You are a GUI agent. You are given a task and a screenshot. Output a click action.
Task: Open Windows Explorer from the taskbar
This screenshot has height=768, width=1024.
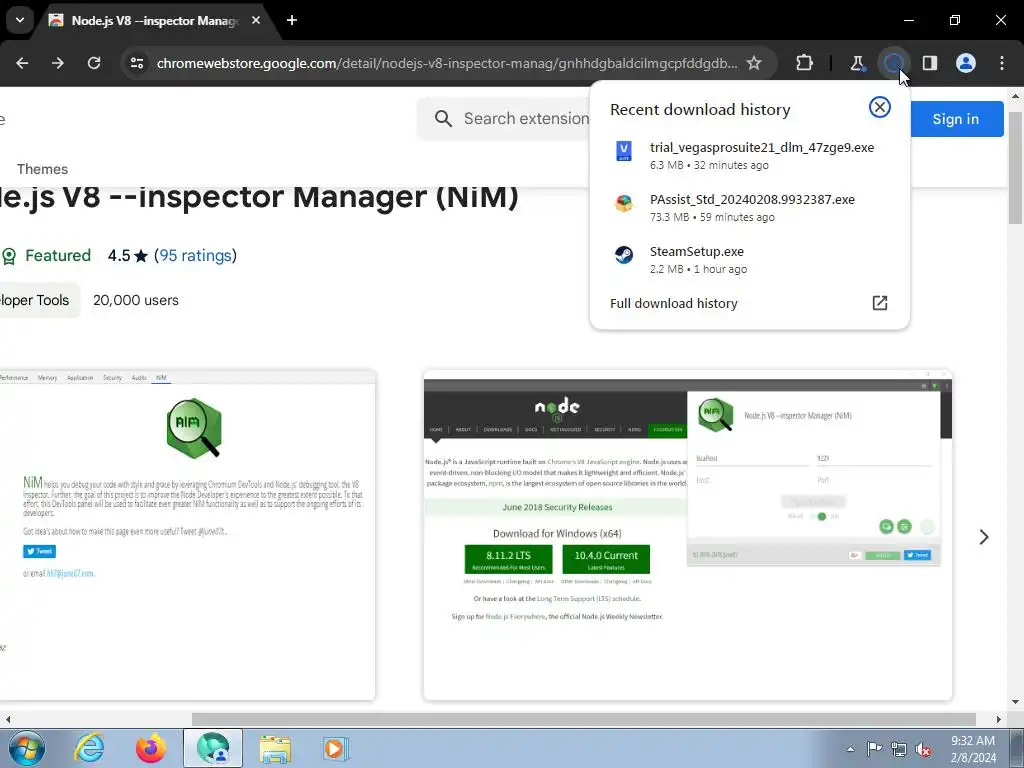click(275, 748)
